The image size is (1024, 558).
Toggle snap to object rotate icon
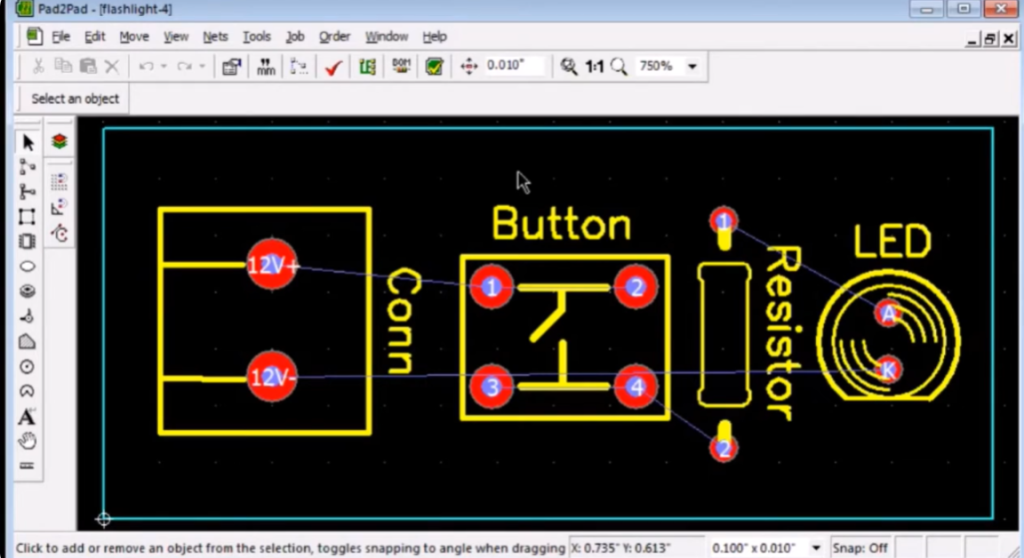coord(59,233)
